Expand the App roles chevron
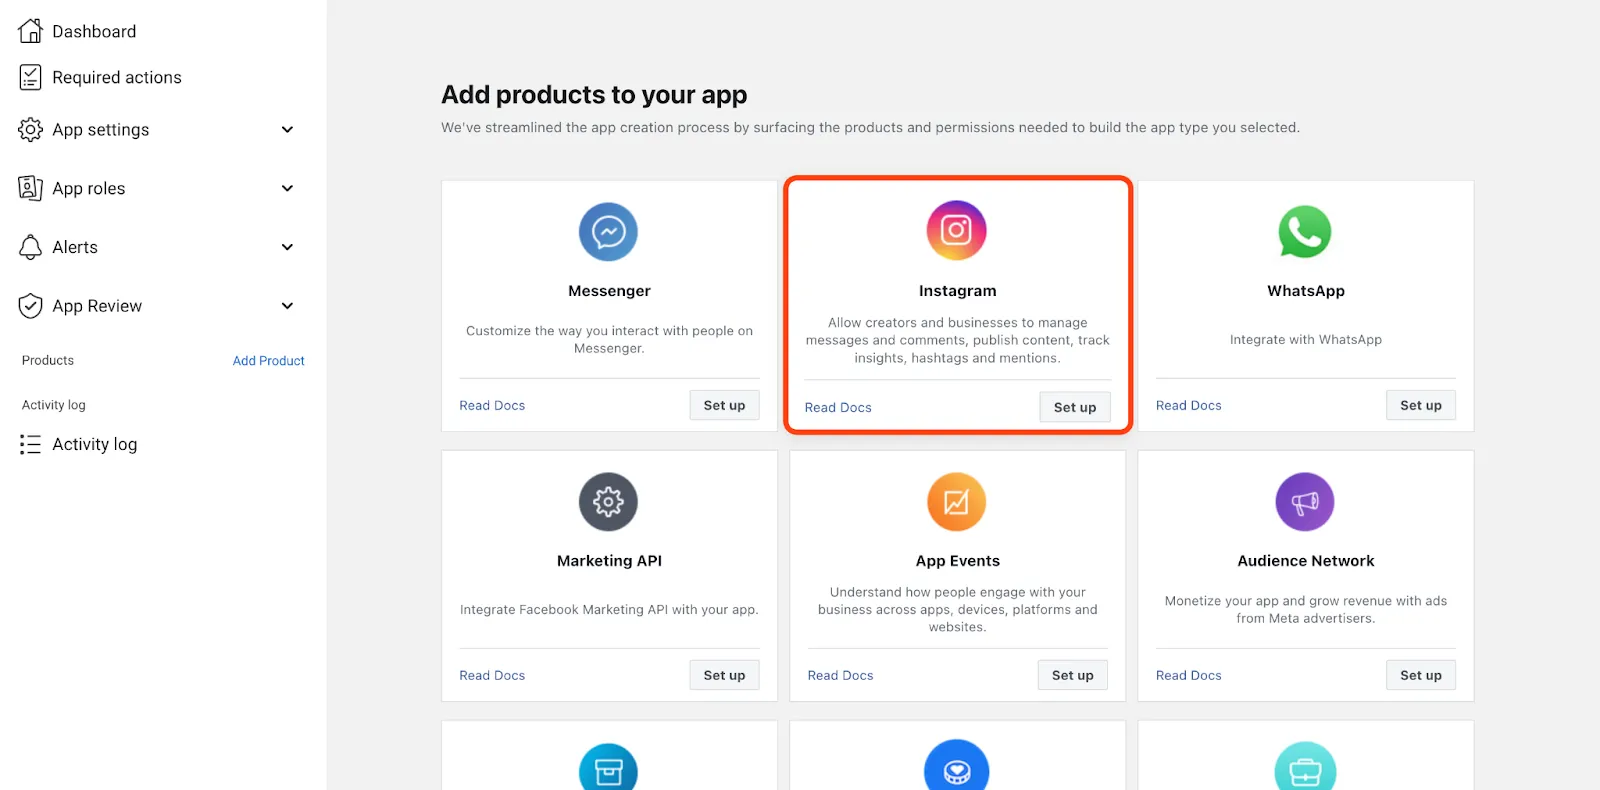Image resolution: width=1600 pixels, height=790 pixels. pyautogui.click(x=287, y=188)
